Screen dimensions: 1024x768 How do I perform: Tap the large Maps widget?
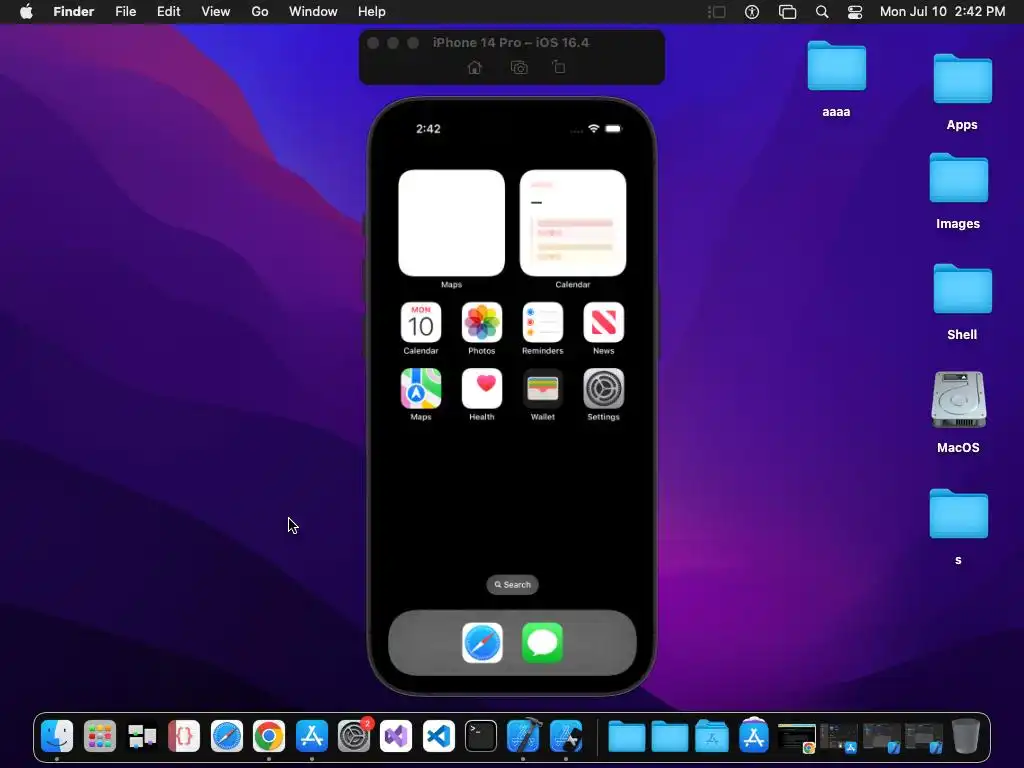pyautogui.click(x=451, y=223)
